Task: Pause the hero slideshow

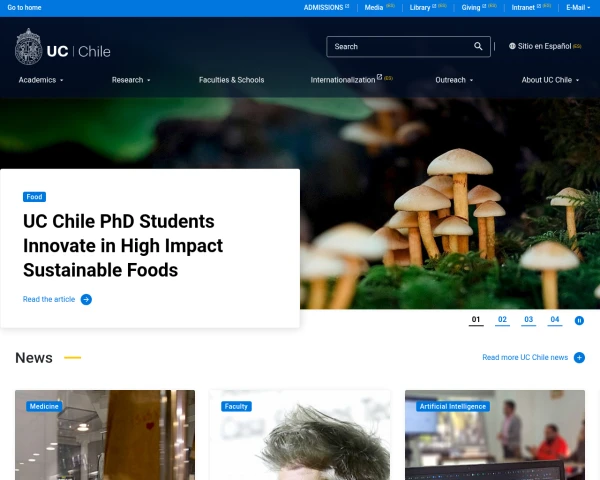Action: pyautogui.click(x=579, y=320)
